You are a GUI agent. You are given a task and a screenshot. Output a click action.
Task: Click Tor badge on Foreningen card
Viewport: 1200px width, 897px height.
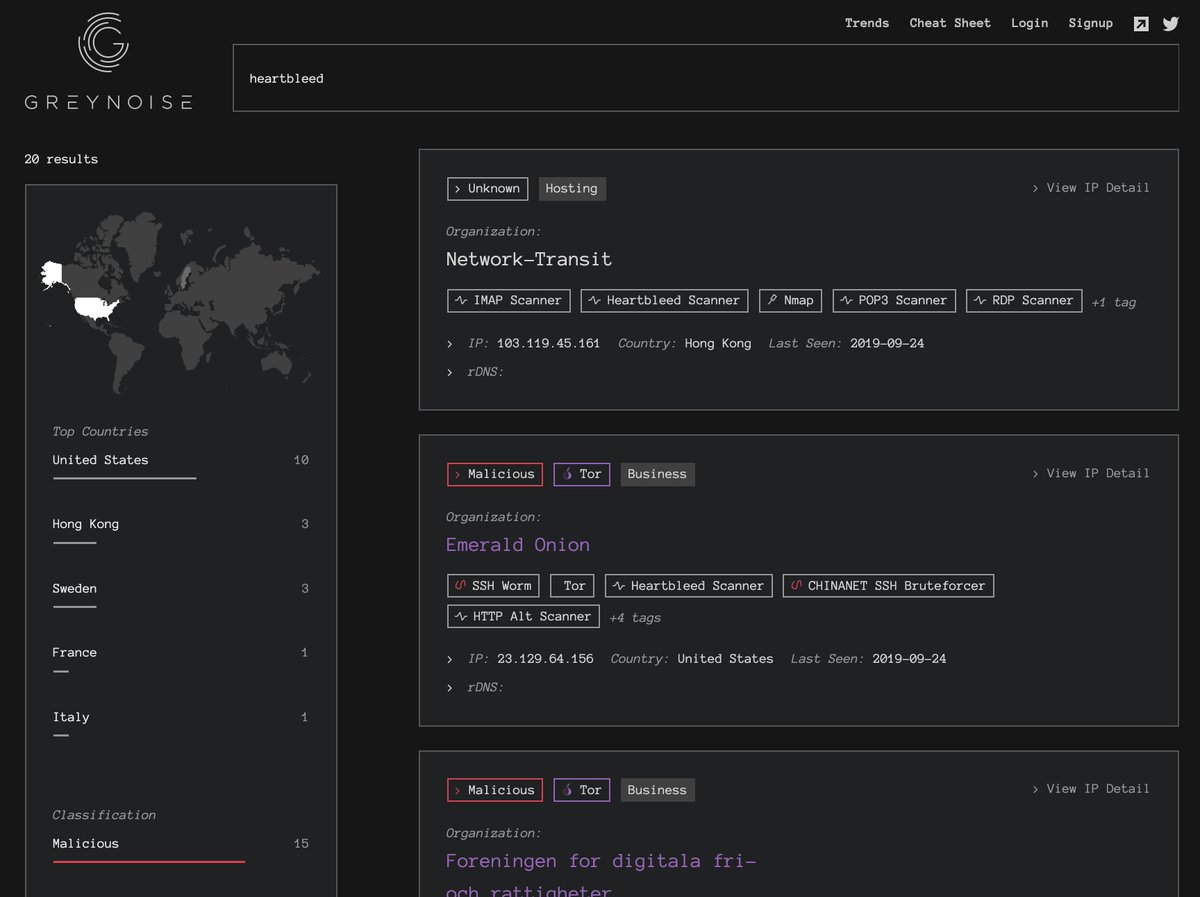pyautogui.click(x=582, y=790)
